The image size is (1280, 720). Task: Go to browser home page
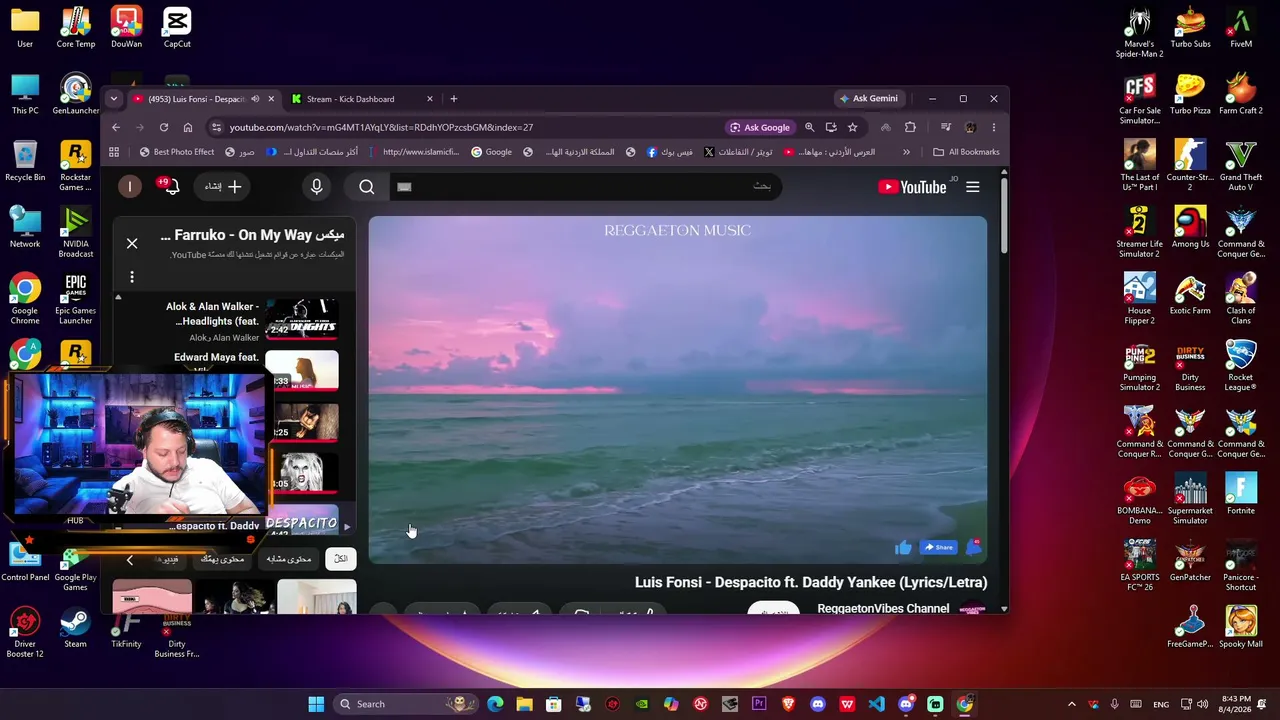click(188, 127)
